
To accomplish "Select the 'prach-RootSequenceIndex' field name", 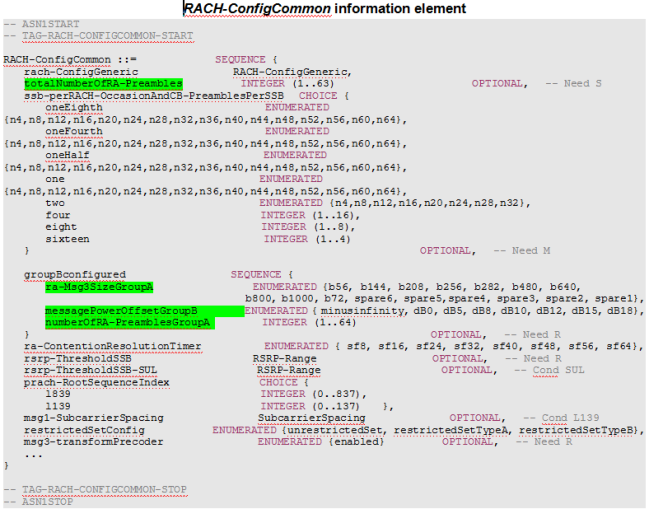I will [x=97, y=382].
